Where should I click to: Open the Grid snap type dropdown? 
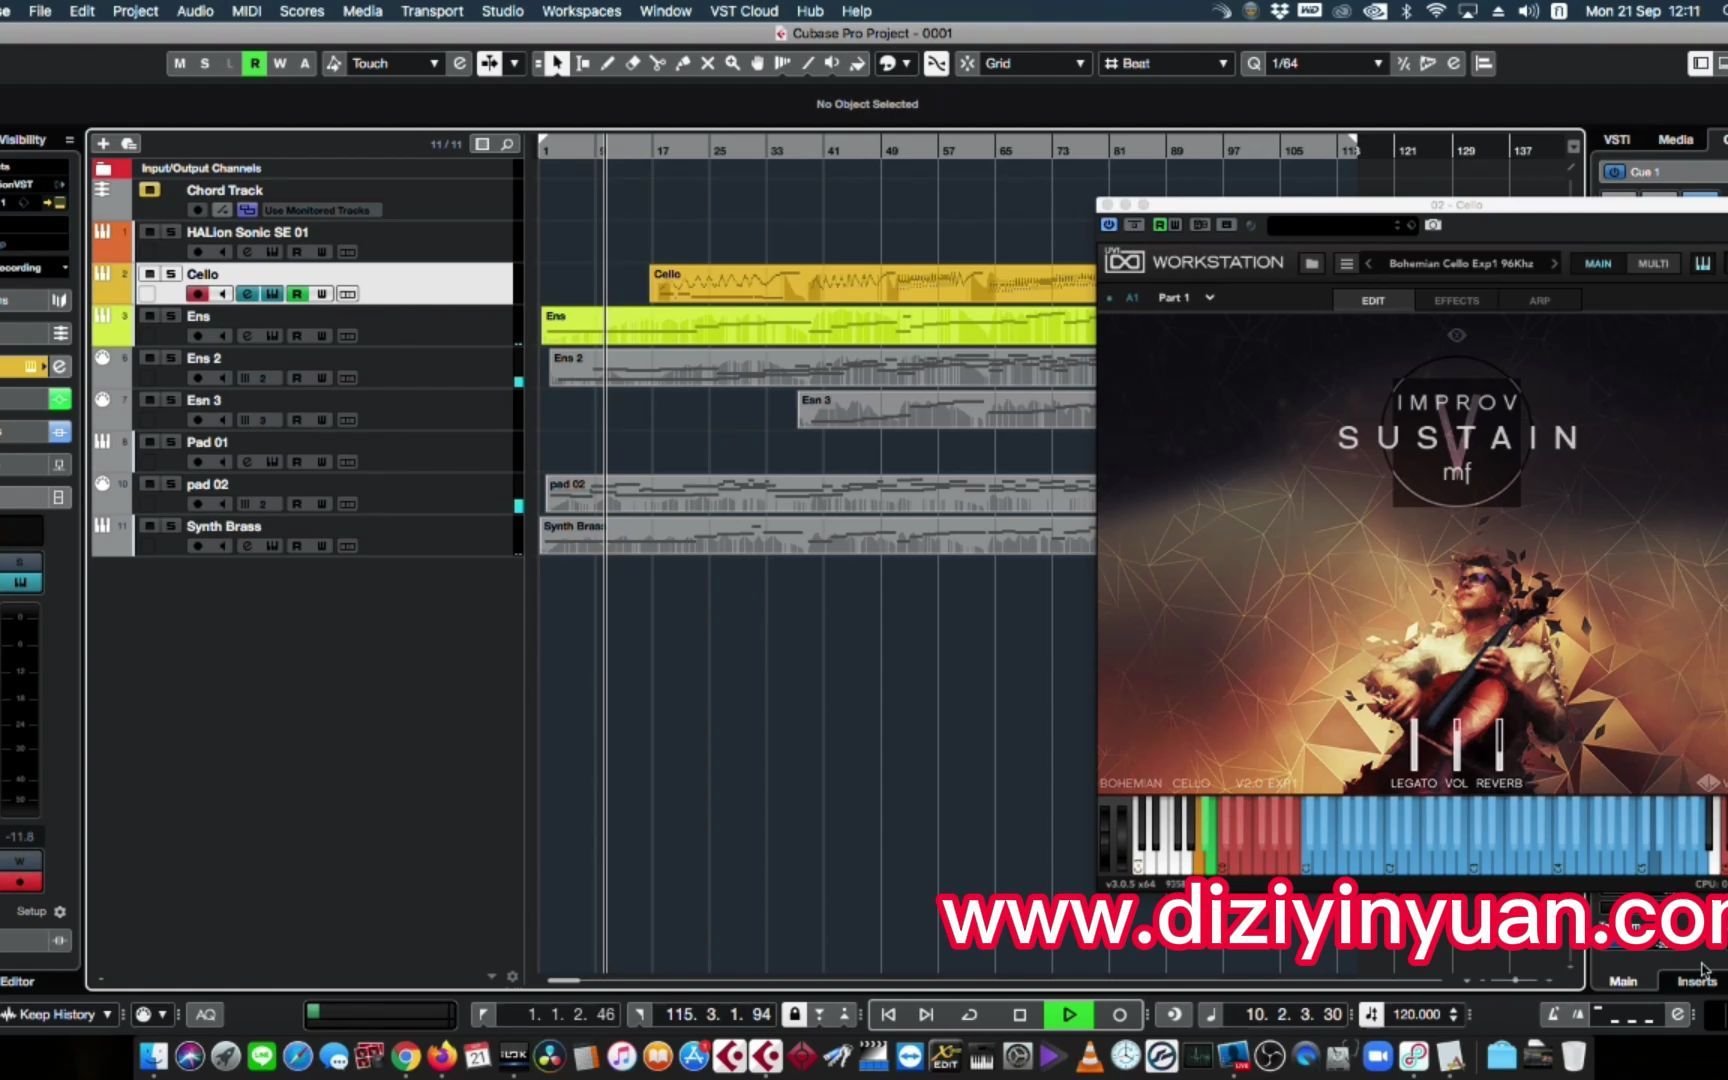pyautogui.click(x=1034, y=63)
